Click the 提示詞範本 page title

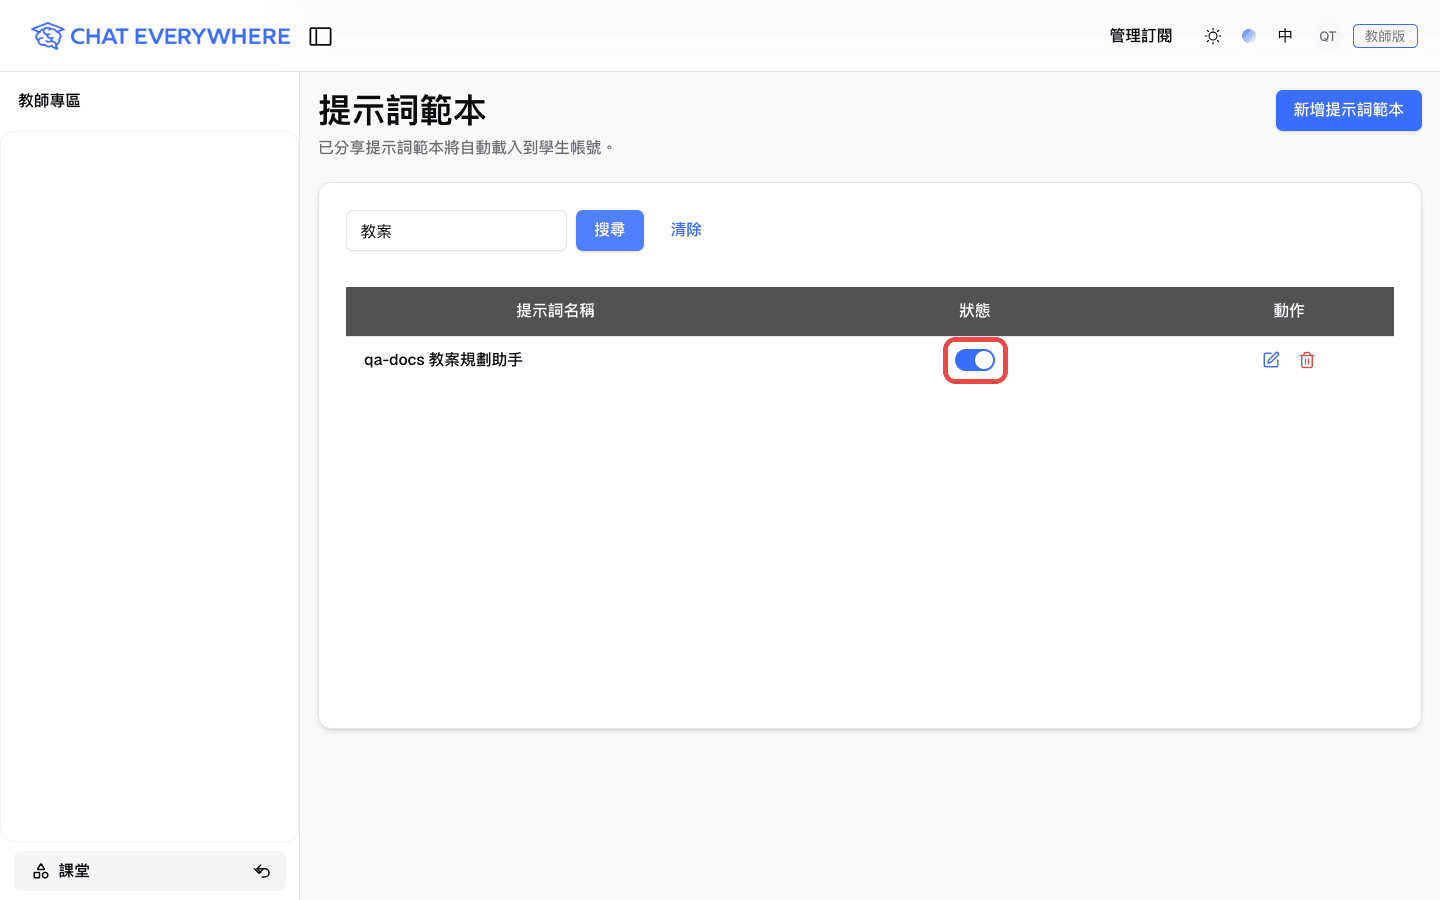tap(402, 110)
